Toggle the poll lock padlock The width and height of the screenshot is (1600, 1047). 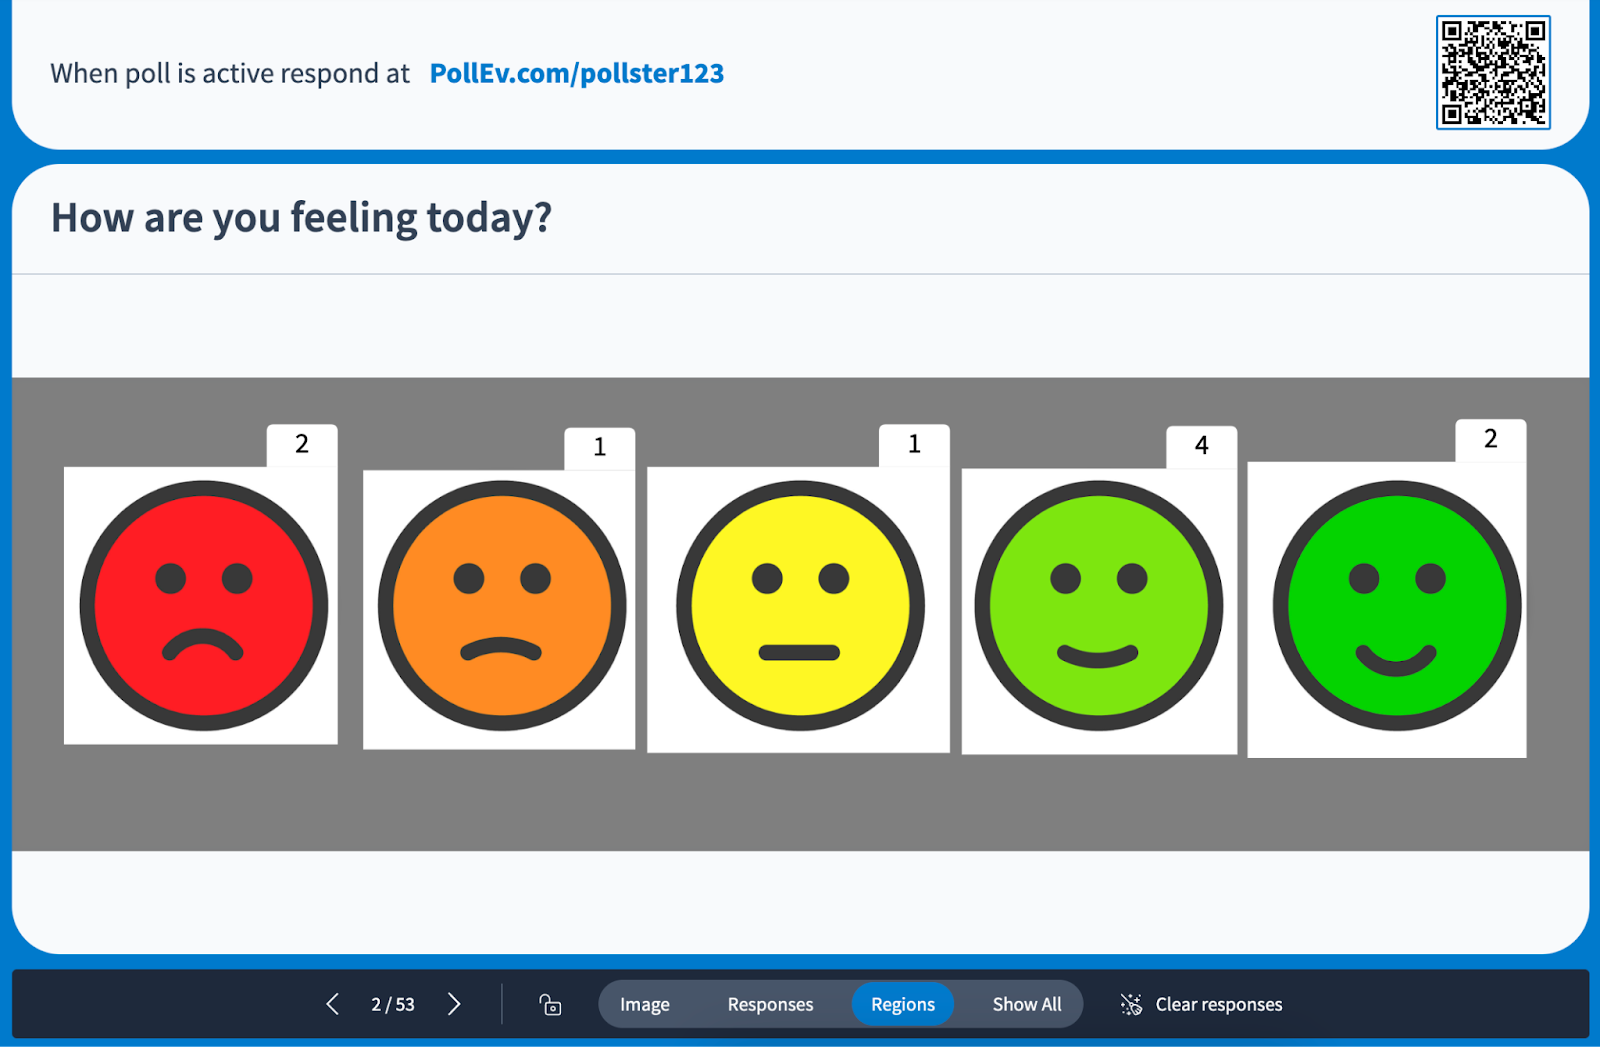[x=549, y=1004]
